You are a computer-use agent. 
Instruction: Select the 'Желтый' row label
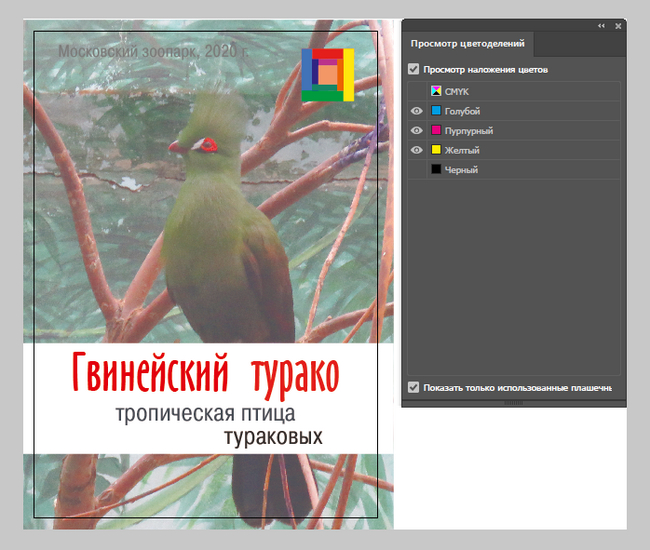(x=462, y=150)
